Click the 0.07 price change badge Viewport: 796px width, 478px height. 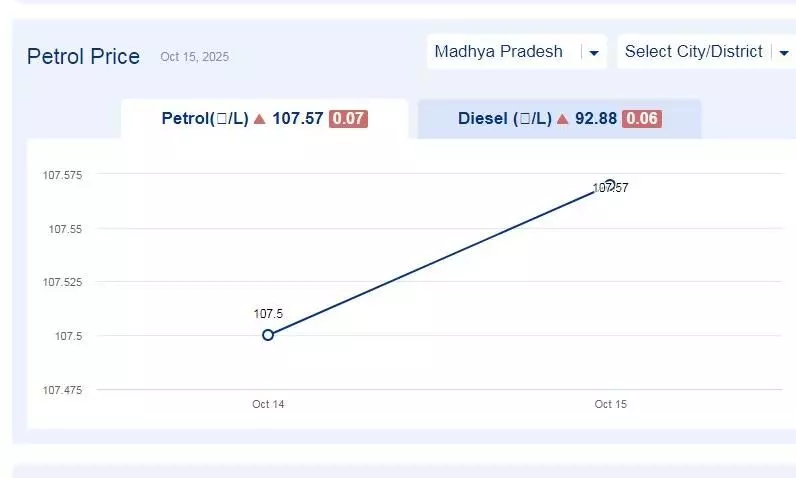point(348,119)
